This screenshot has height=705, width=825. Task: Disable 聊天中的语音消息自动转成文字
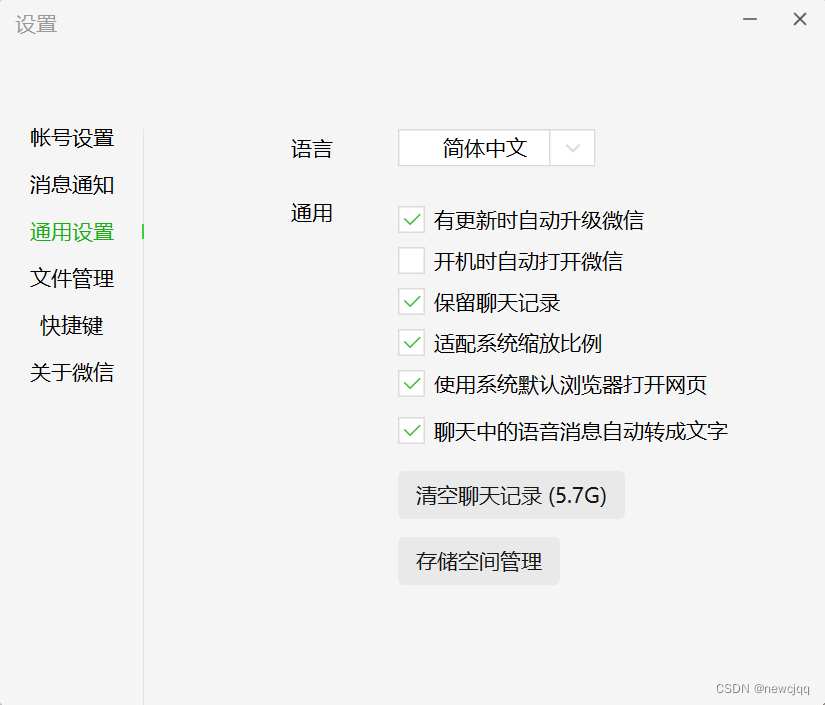pyautogui.click(x=411, y=431)
